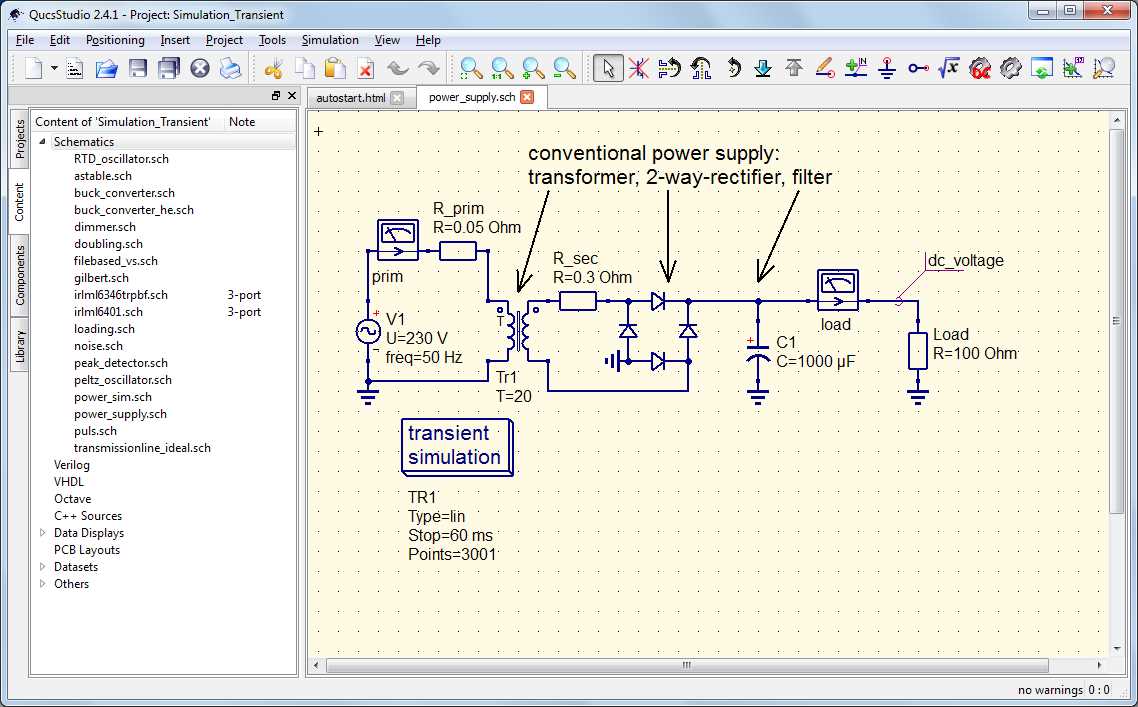
Task: Select the Verilog tree item
Action: 72,465
